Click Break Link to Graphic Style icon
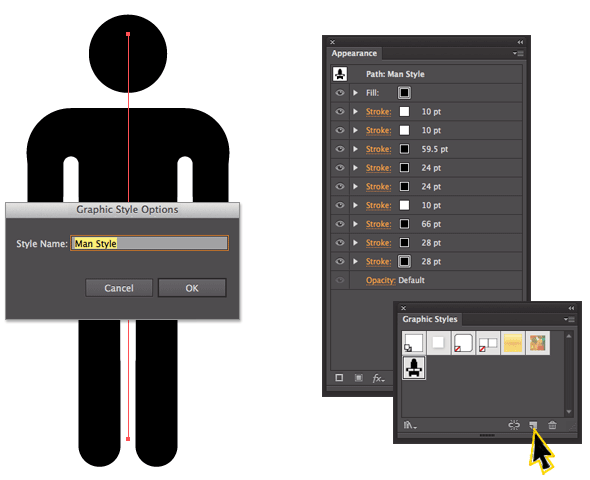This screenshot has height=480, width=590. pos(514,425)
